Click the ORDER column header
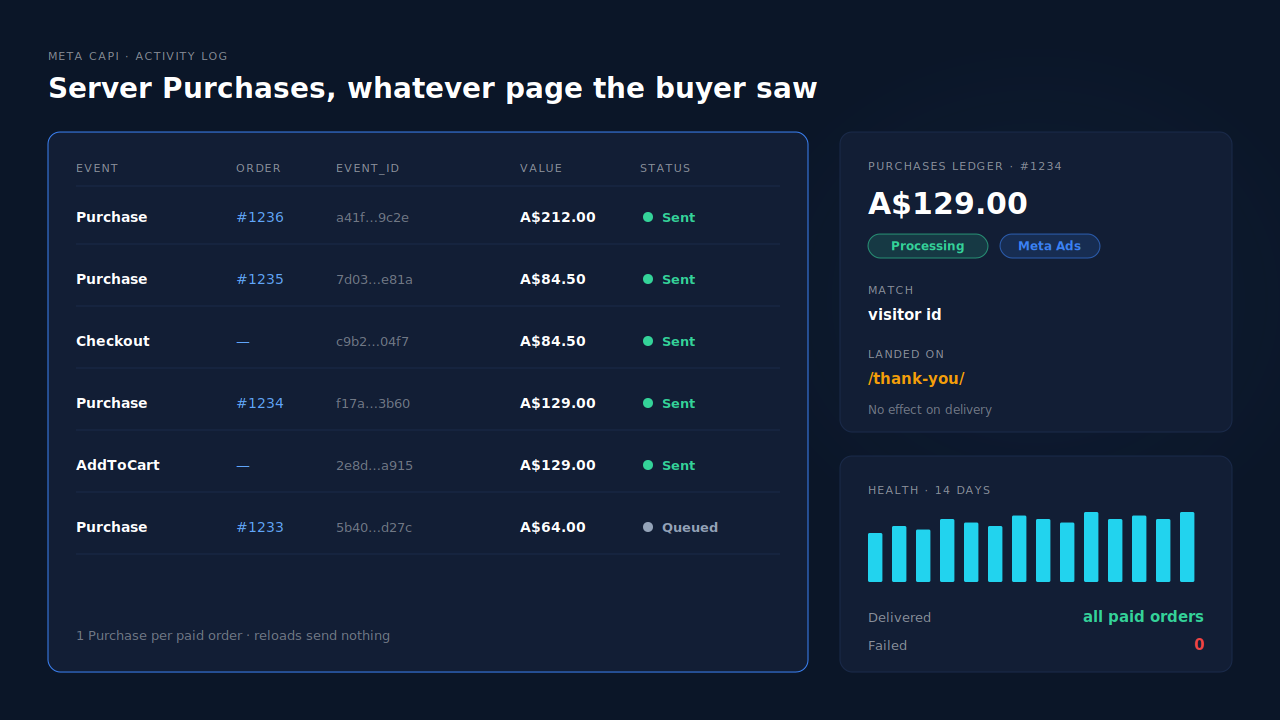The width and height of the screenshot is (1280, 720). coord(259,168)
